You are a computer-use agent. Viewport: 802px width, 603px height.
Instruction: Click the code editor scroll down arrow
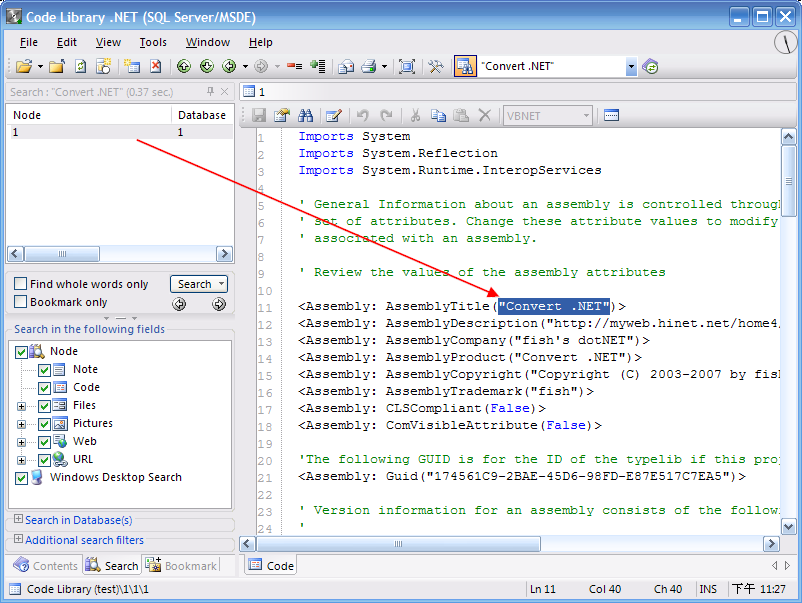789,526
